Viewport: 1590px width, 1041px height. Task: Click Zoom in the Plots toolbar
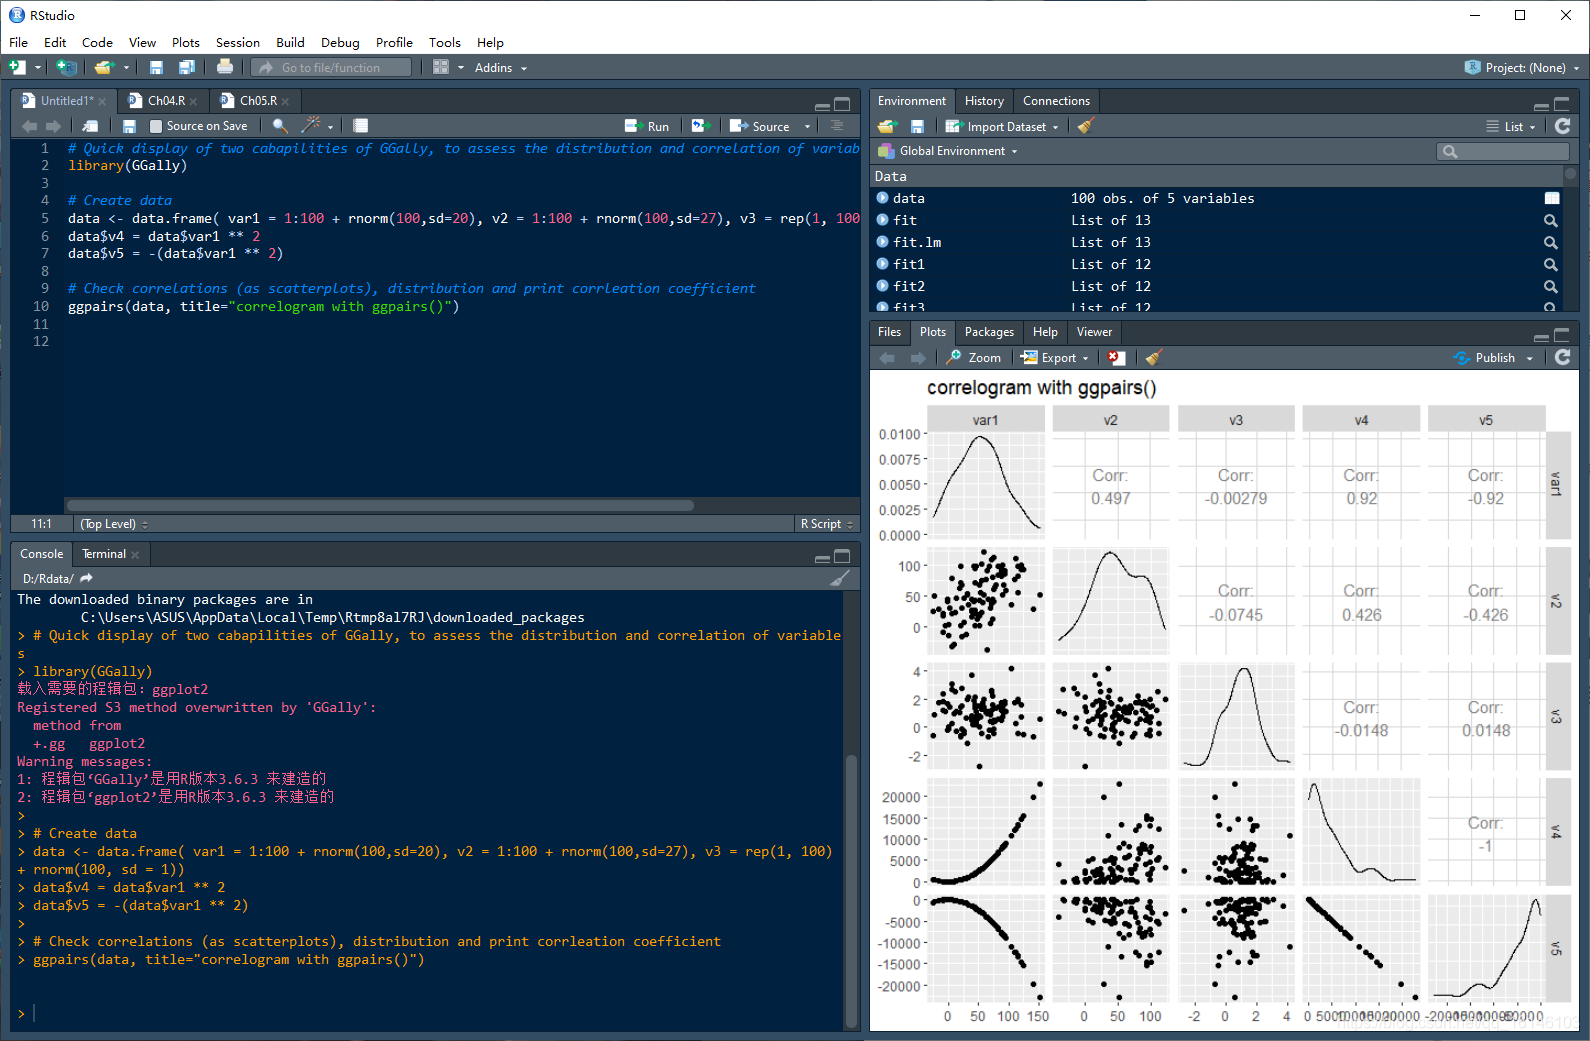[x=974, y=358]
